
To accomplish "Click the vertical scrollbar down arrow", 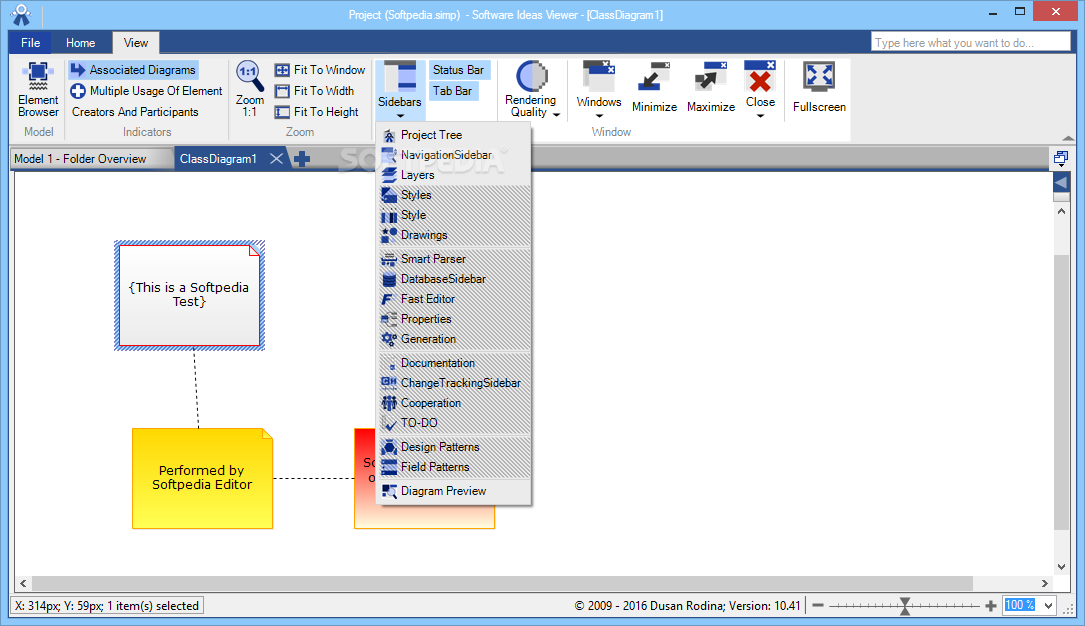I will [1061, 567].
